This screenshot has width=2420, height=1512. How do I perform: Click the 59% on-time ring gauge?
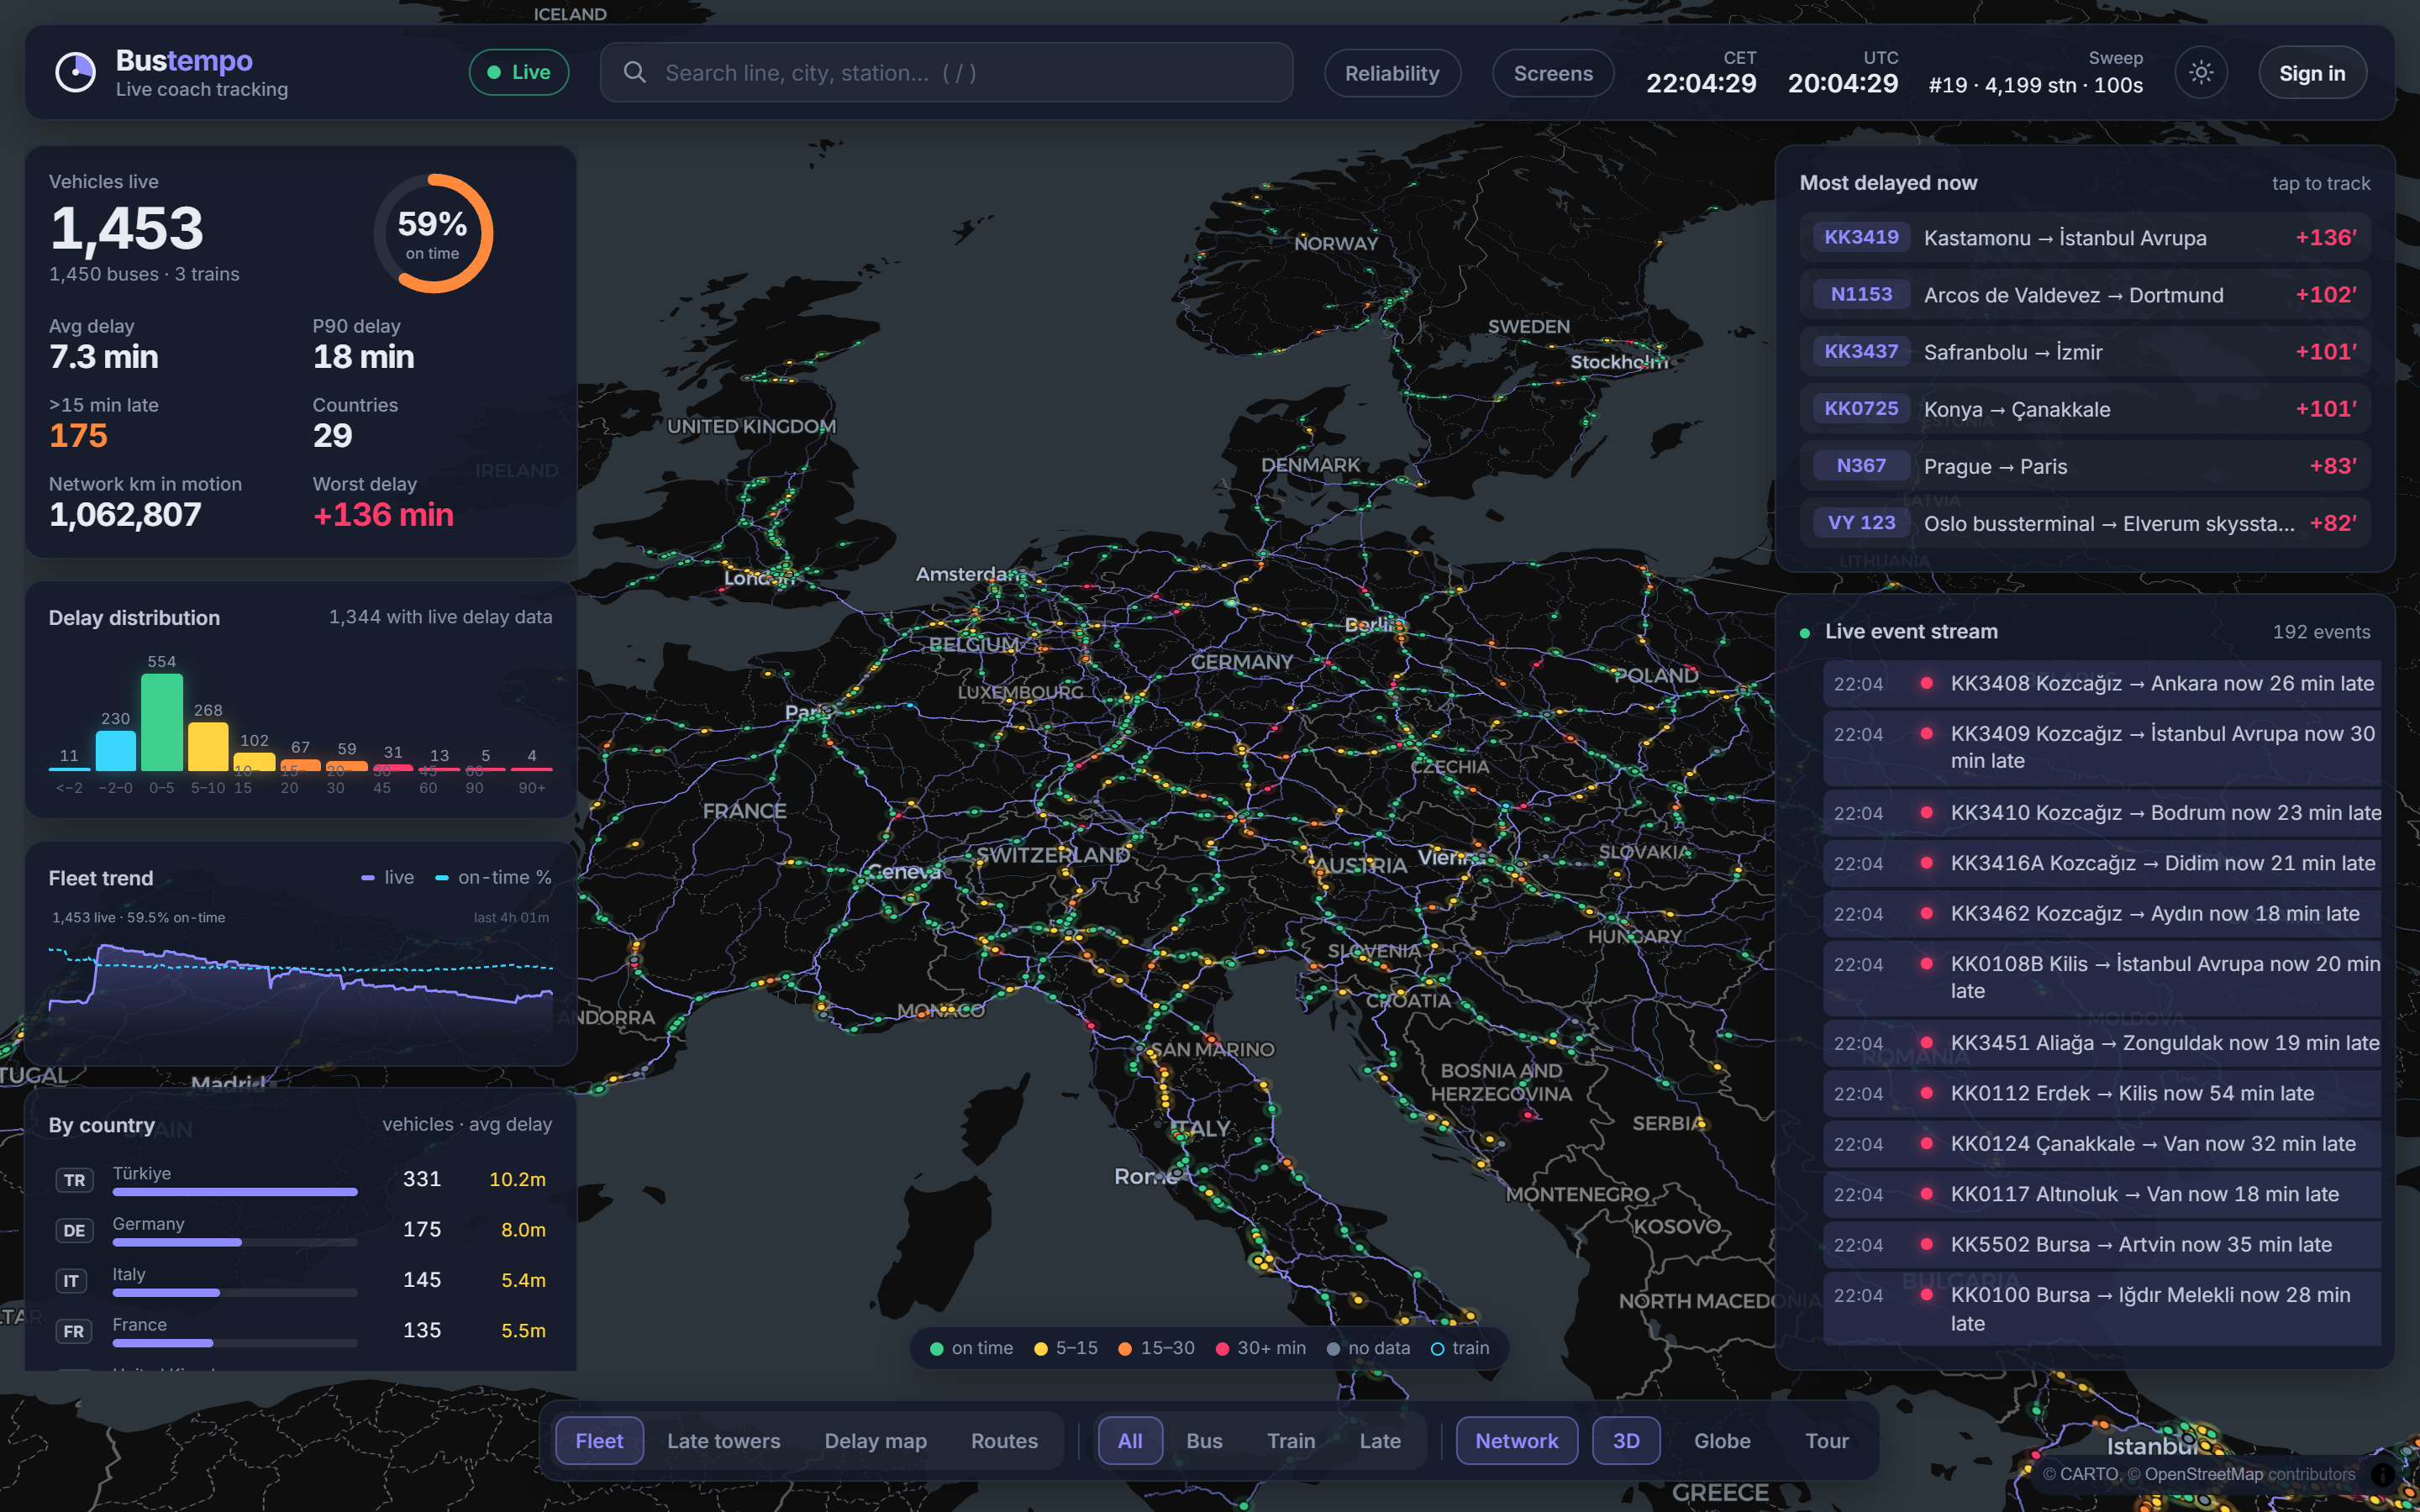[433, 233]
